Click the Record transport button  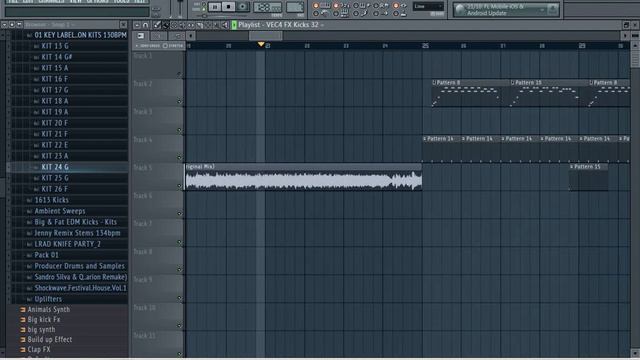click(242, 6)
